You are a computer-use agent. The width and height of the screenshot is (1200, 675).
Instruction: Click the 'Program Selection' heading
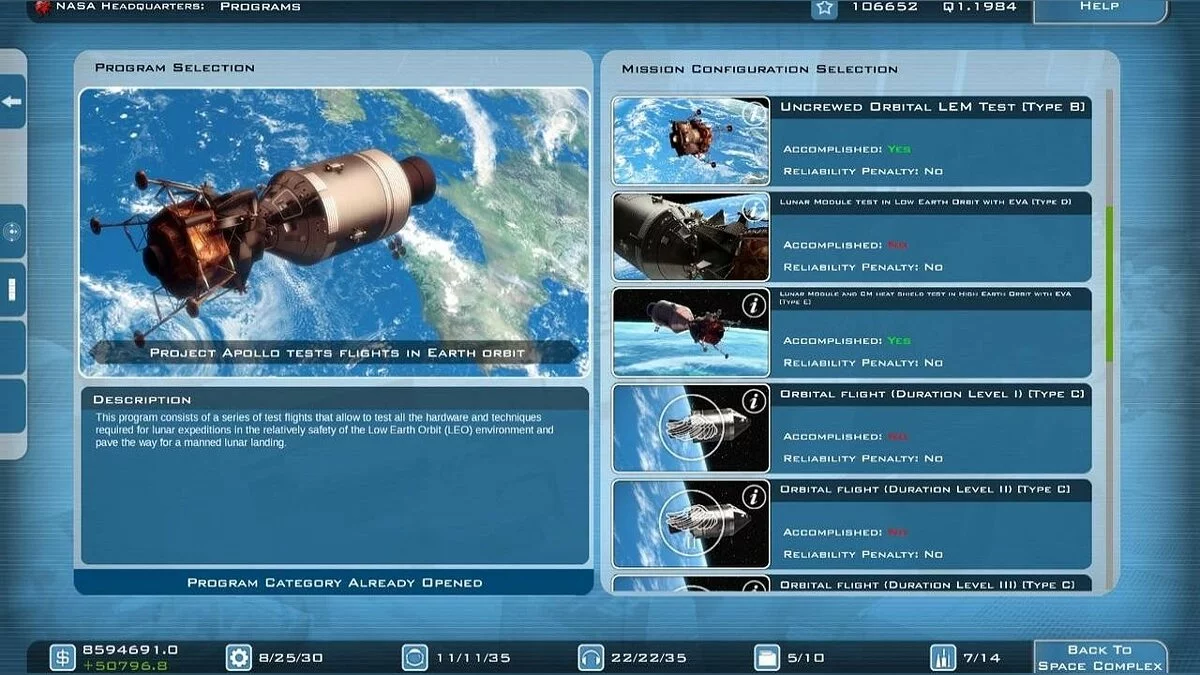click(x=174, y=67)
